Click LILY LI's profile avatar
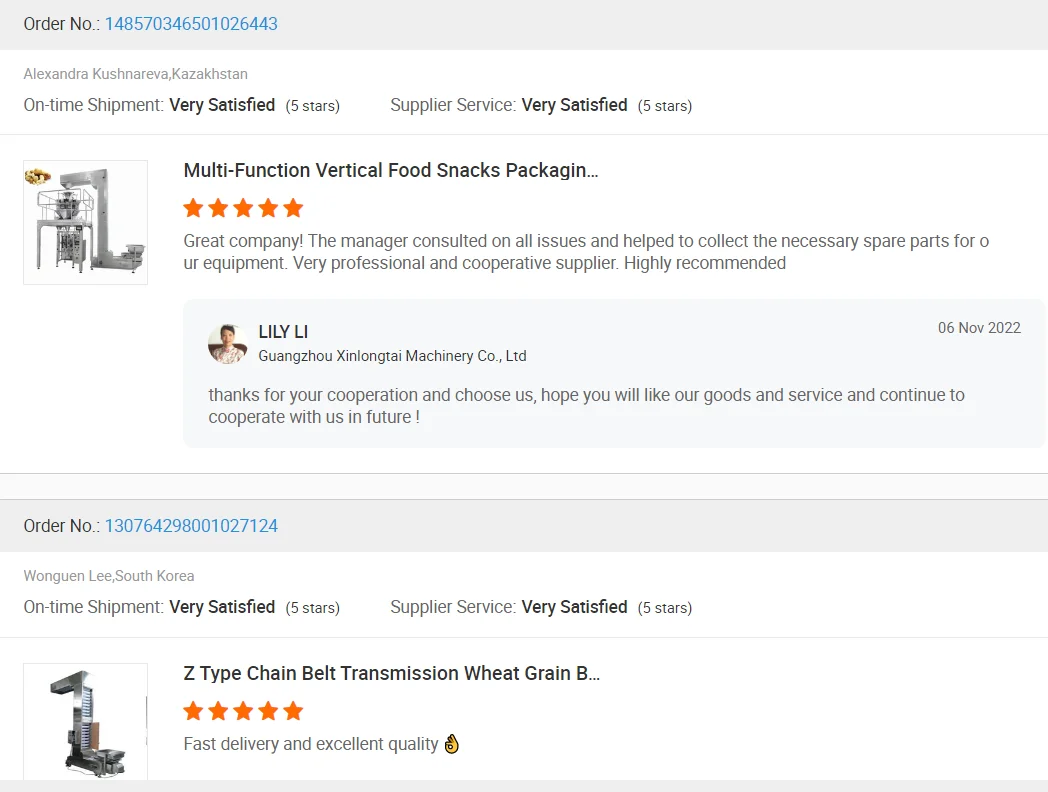 [228, 344]
